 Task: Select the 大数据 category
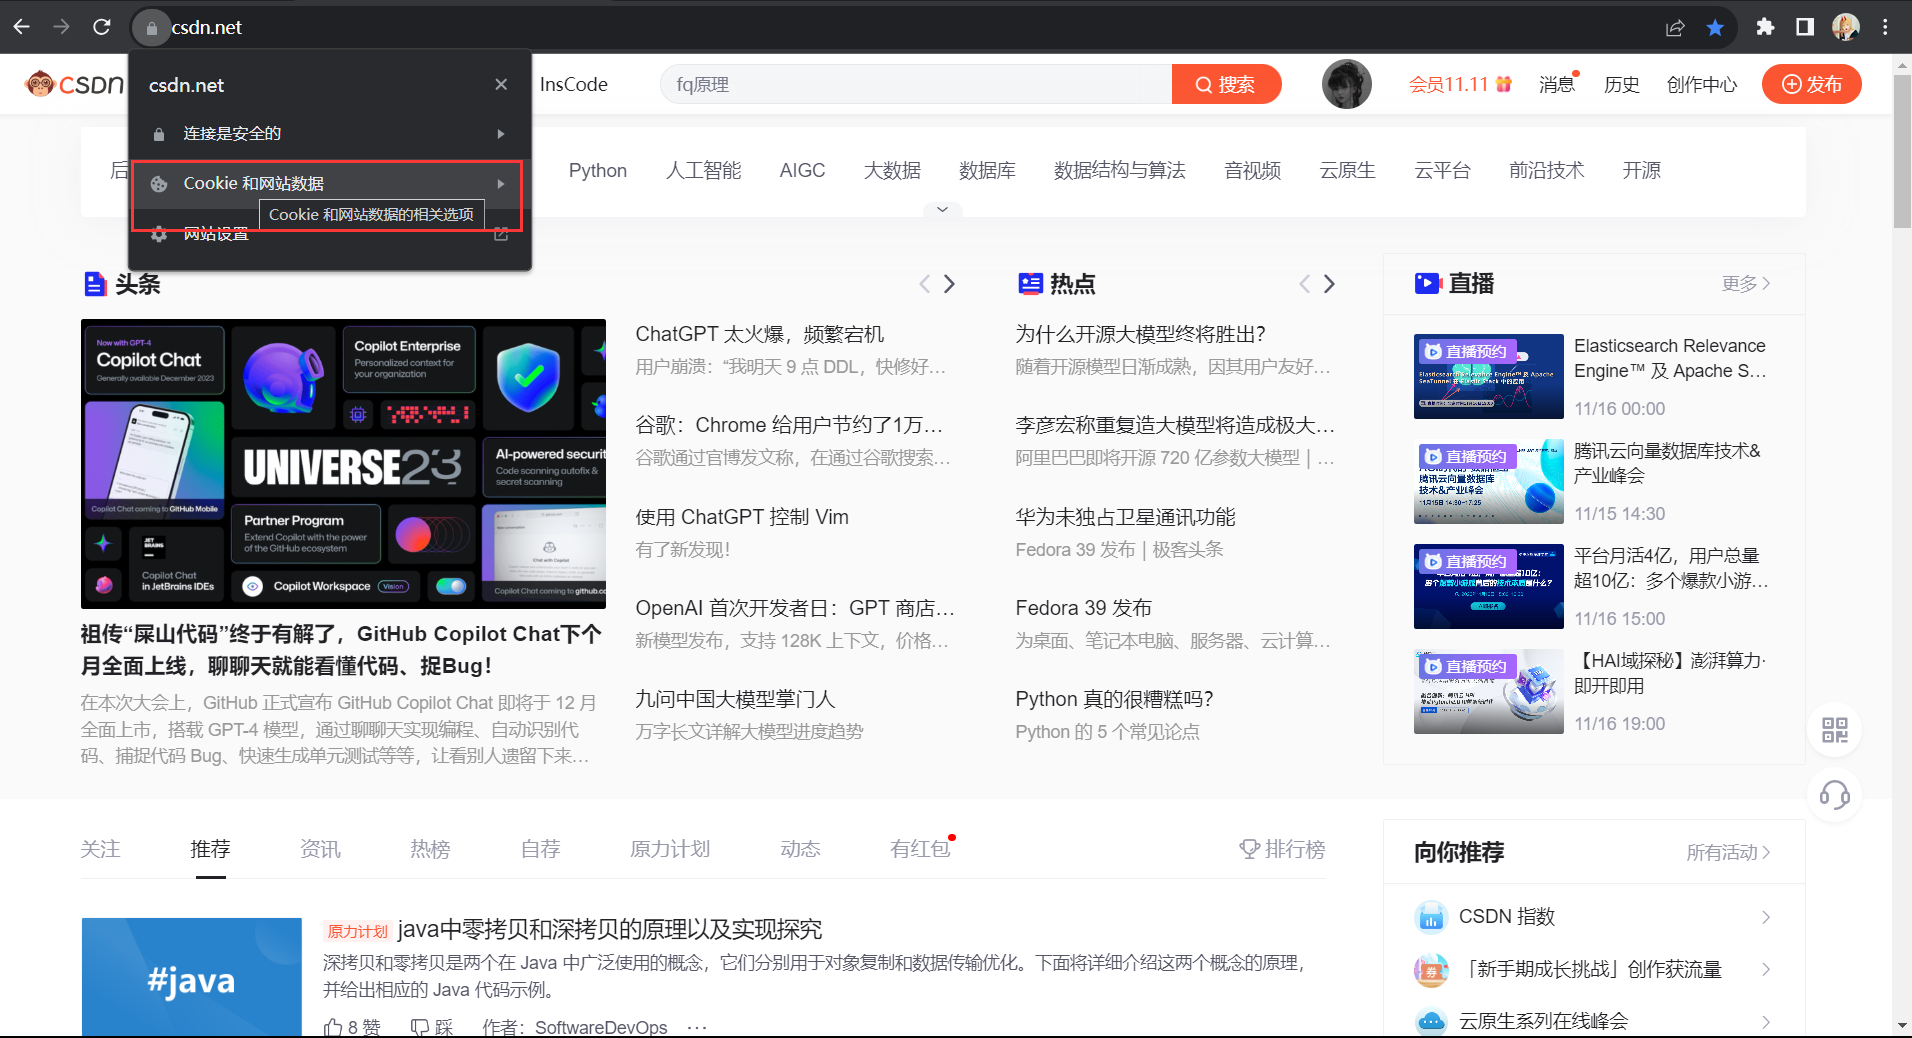(892, 171)
